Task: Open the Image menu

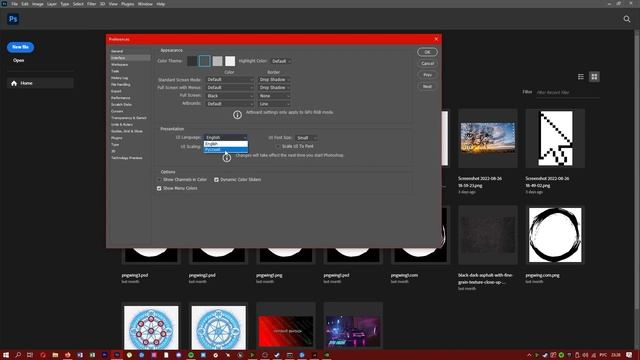Action: point(38,4)
